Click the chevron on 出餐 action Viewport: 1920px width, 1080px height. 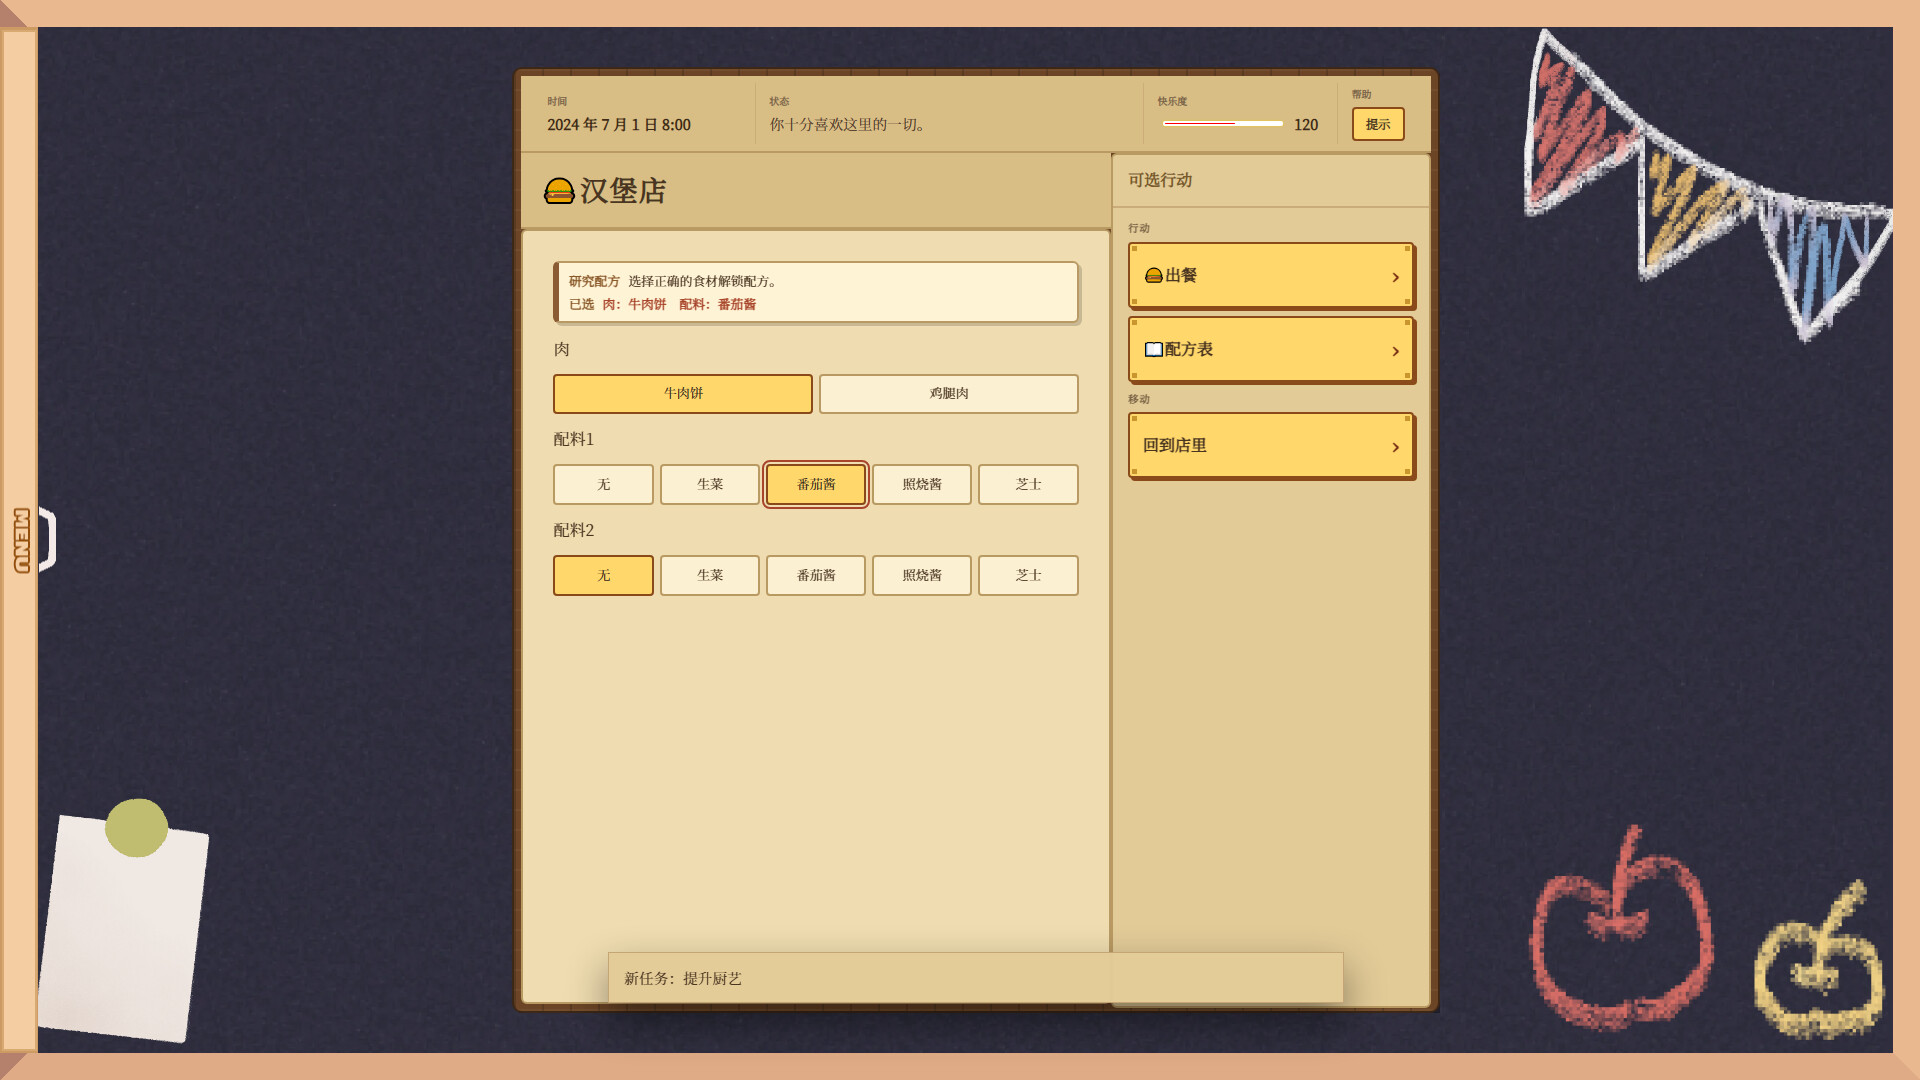pyautogui.click(x=1395, y=277)
